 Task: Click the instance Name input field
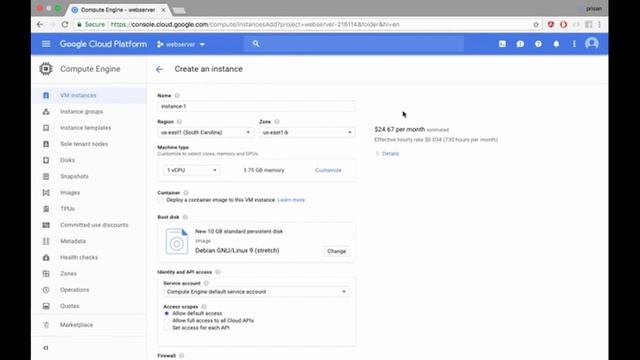tap(256, 107)
